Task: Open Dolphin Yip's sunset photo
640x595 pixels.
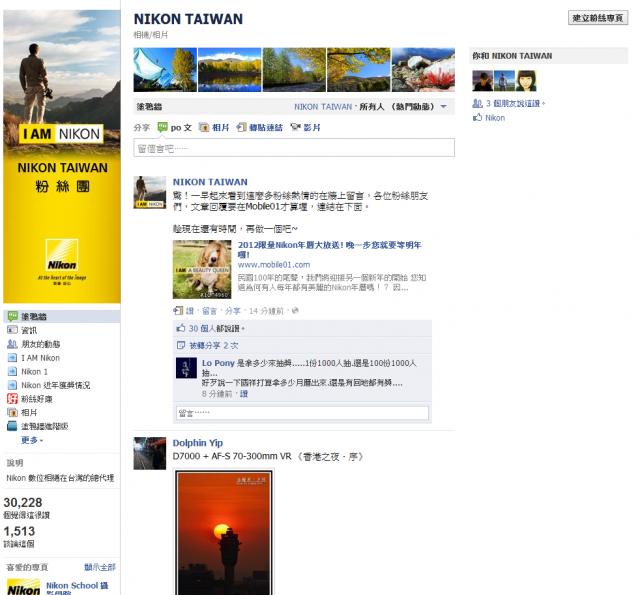Action: [224, 532]
